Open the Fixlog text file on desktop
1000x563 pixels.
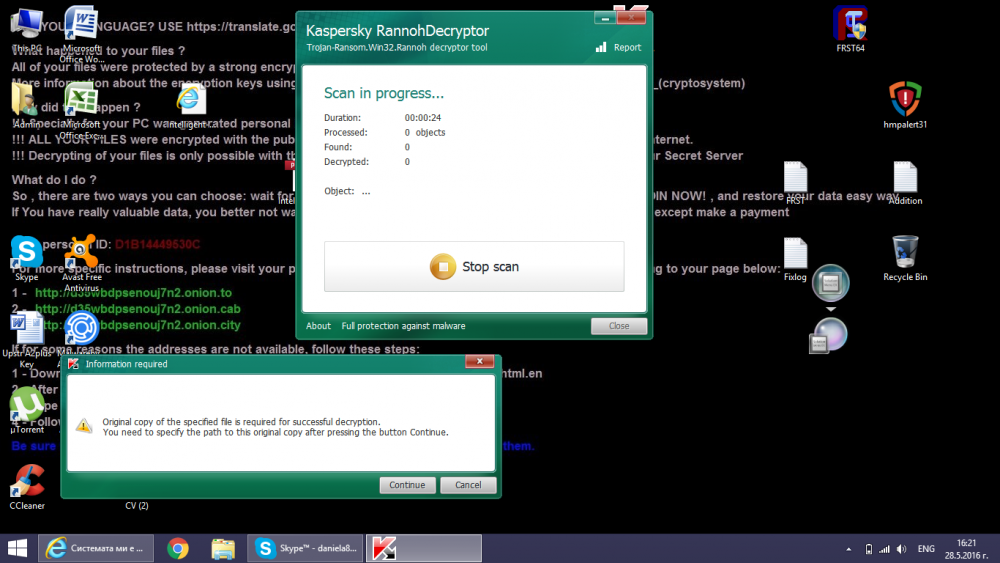(x=795, y=258)
